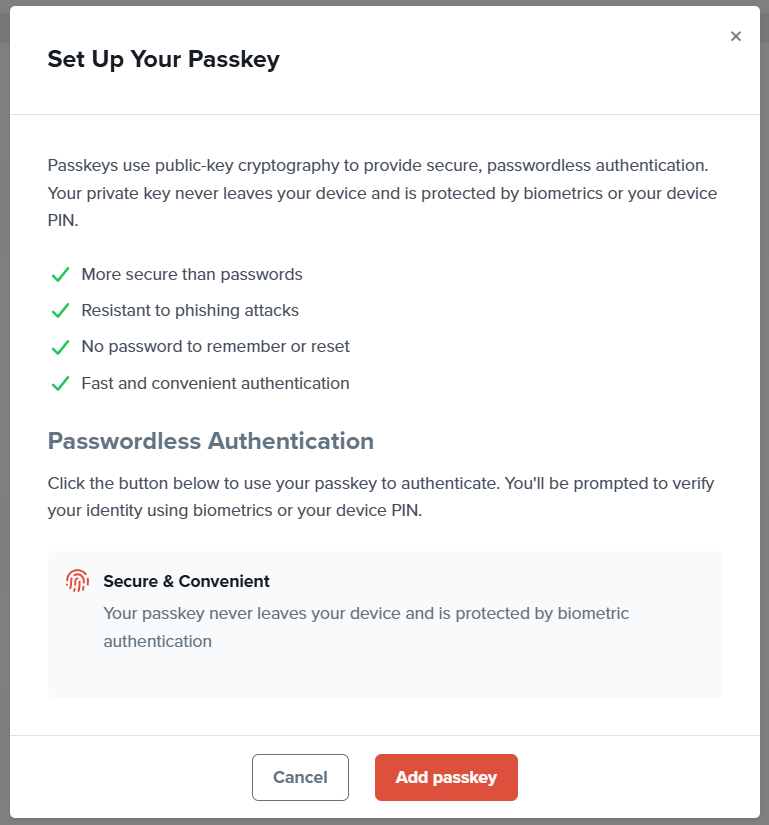Click the Secure & Convenient label
Viewport: 769px width, 825px height.
coord(186,581)
